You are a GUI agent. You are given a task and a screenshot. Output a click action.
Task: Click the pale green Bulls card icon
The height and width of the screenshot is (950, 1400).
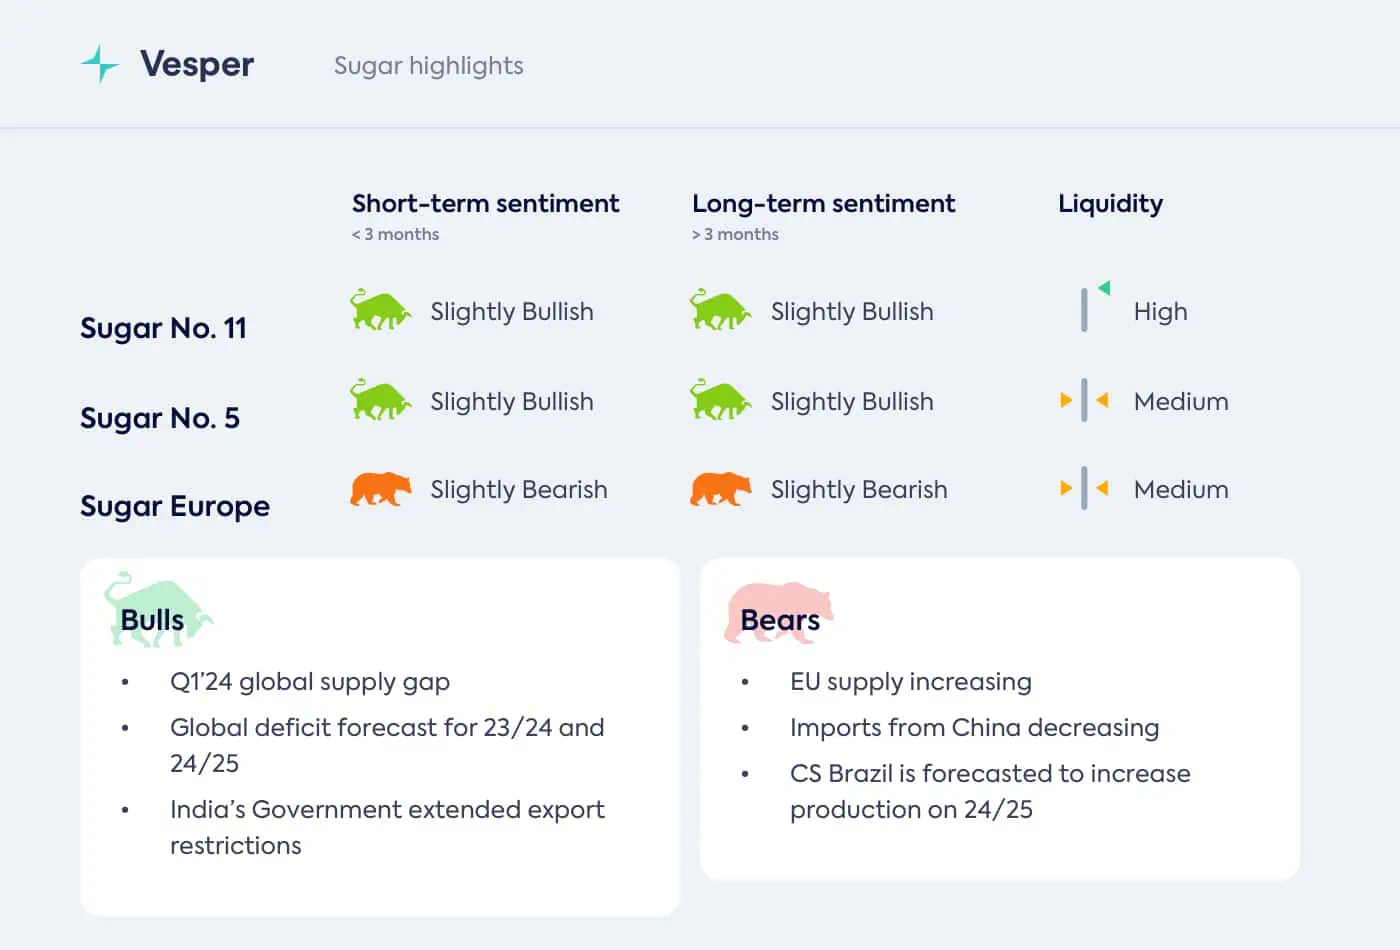[x=158, y=610]
